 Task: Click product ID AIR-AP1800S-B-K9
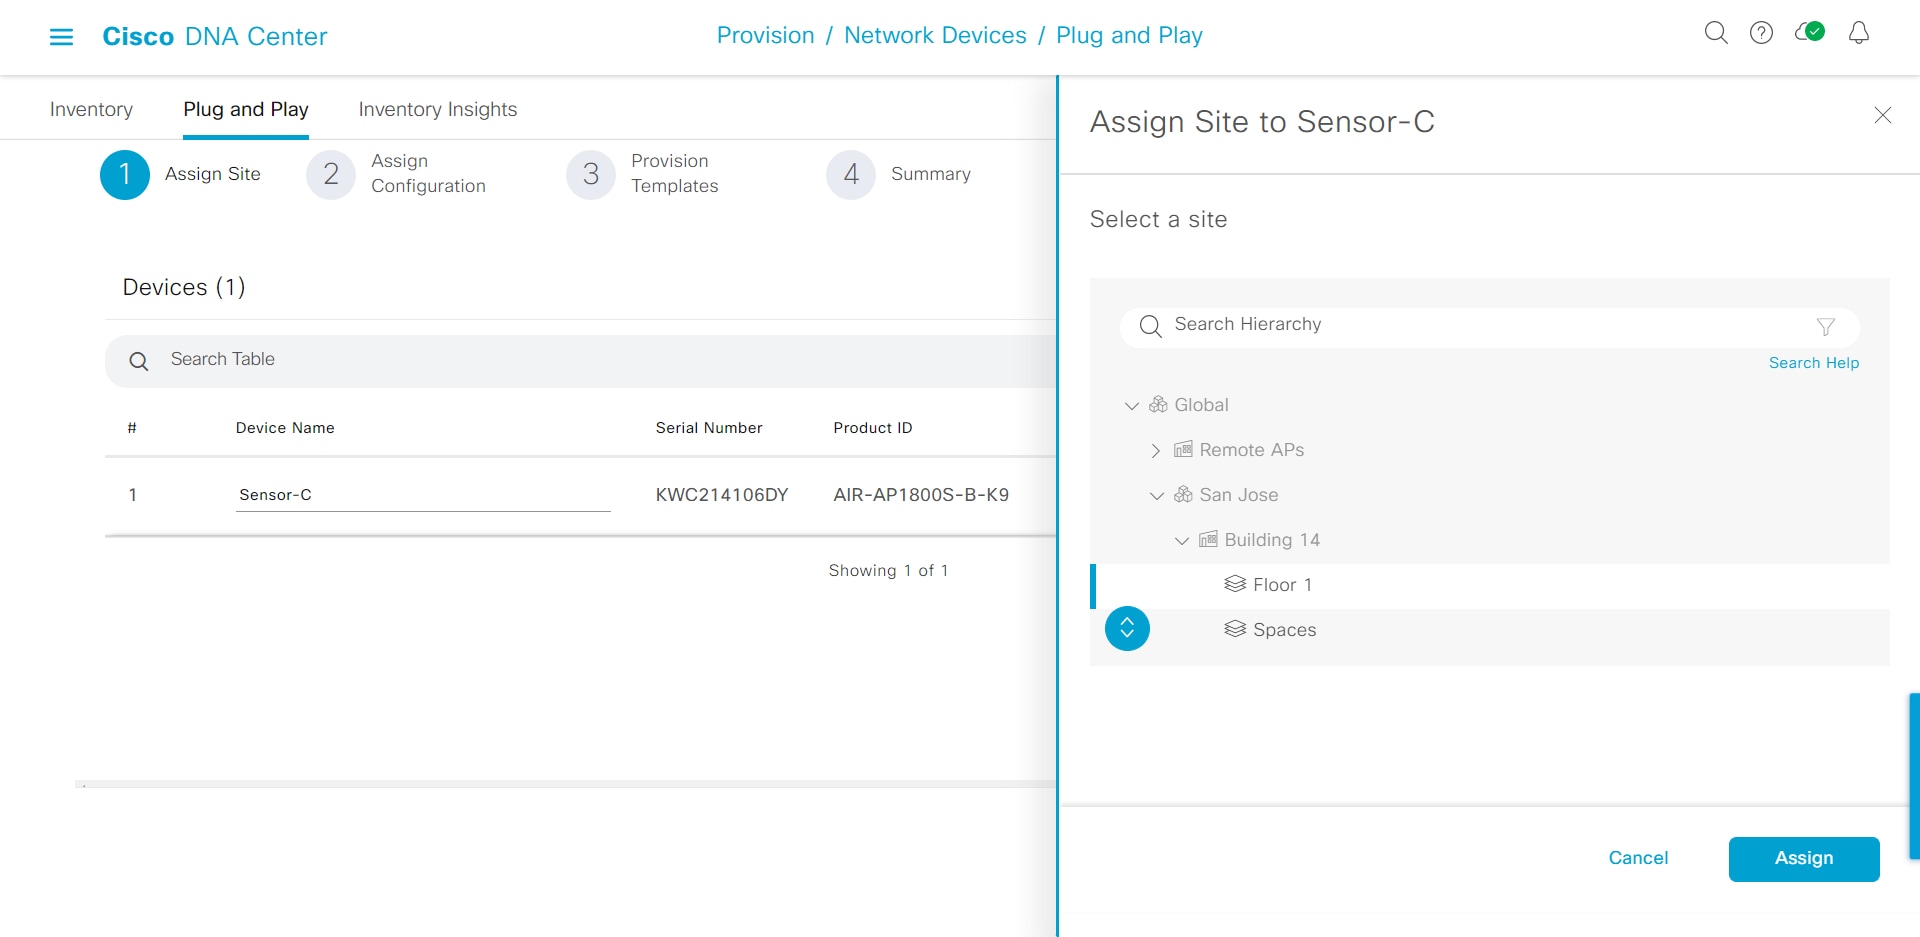point(921,495)
